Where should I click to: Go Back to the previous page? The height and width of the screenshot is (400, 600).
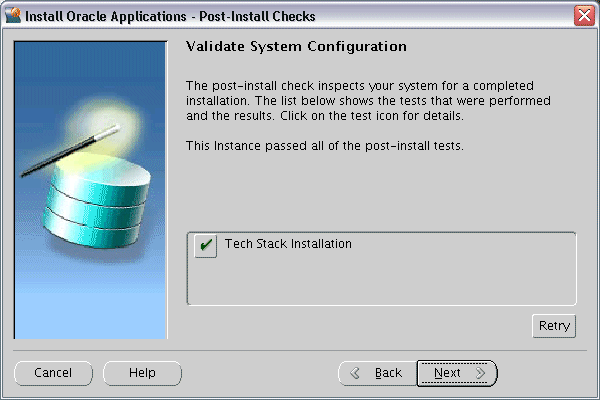coord(377,373)
